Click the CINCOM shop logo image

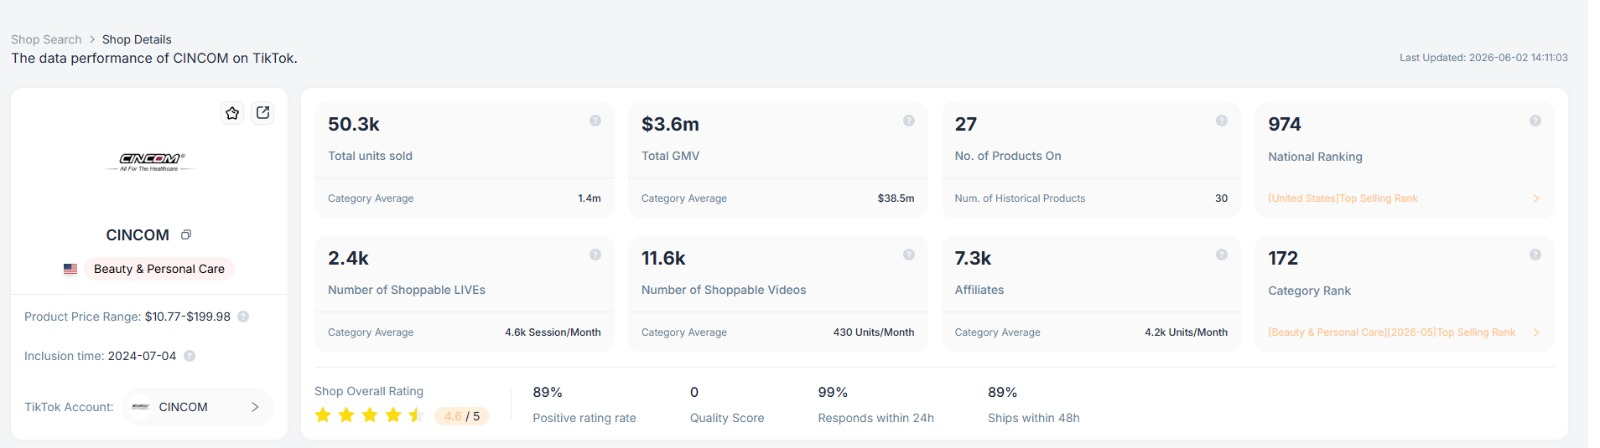coord(152,162)
